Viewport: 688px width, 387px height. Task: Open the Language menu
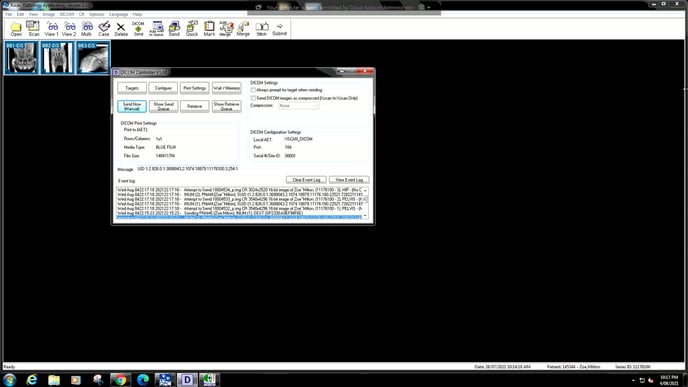pyautogui.click(x=118, y=14)
